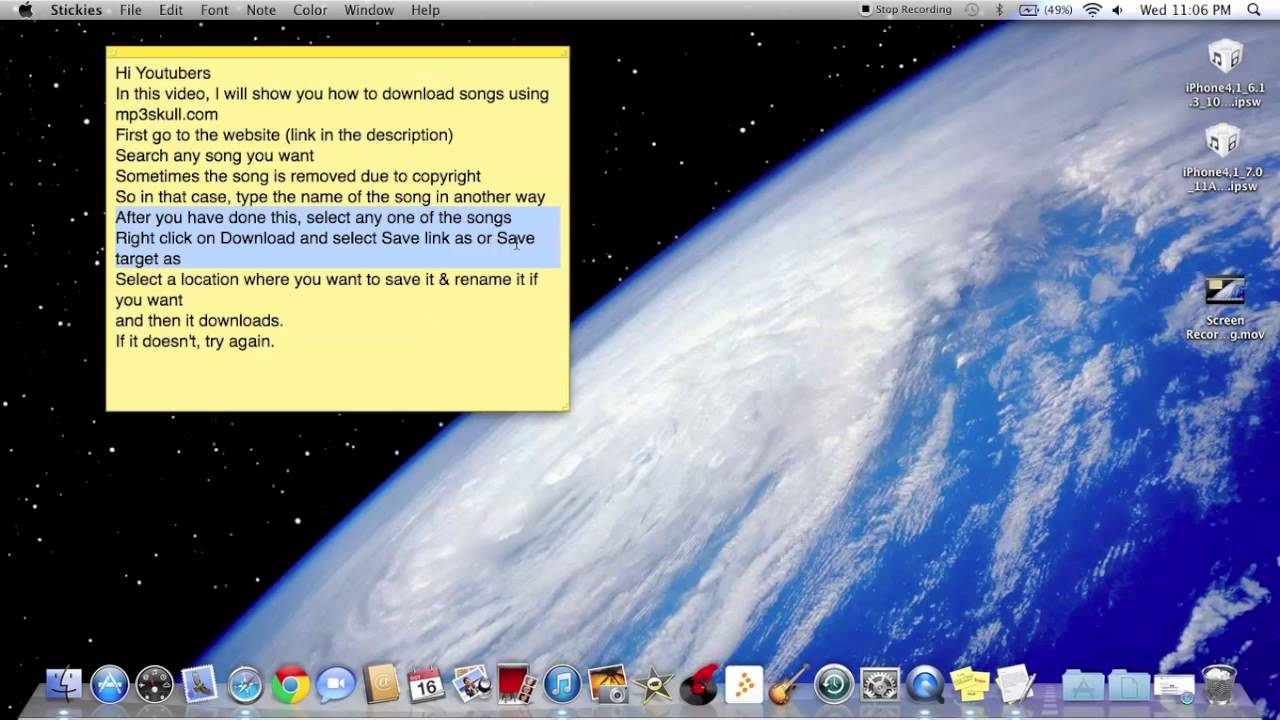Click the Stickies icon in the dock

coord(970,684)
